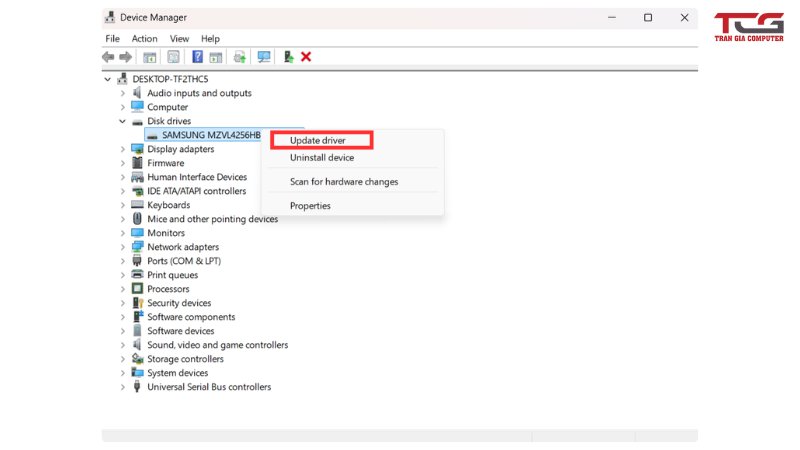The image size is (800, 450).
Task: Select the Human Interface Devices item
Action: coord(197,177)
